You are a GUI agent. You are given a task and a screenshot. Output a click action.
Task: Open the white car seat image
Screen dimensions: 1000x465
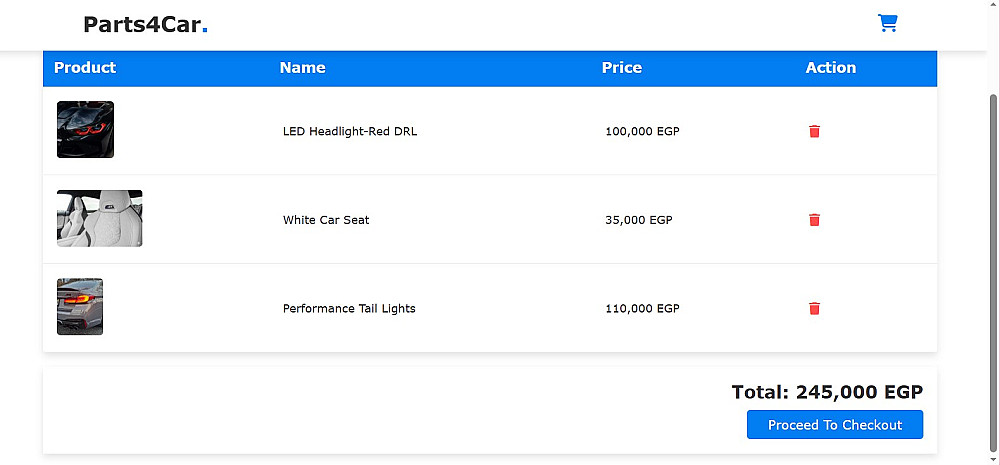pyautogui.click(x=99, y=218)
